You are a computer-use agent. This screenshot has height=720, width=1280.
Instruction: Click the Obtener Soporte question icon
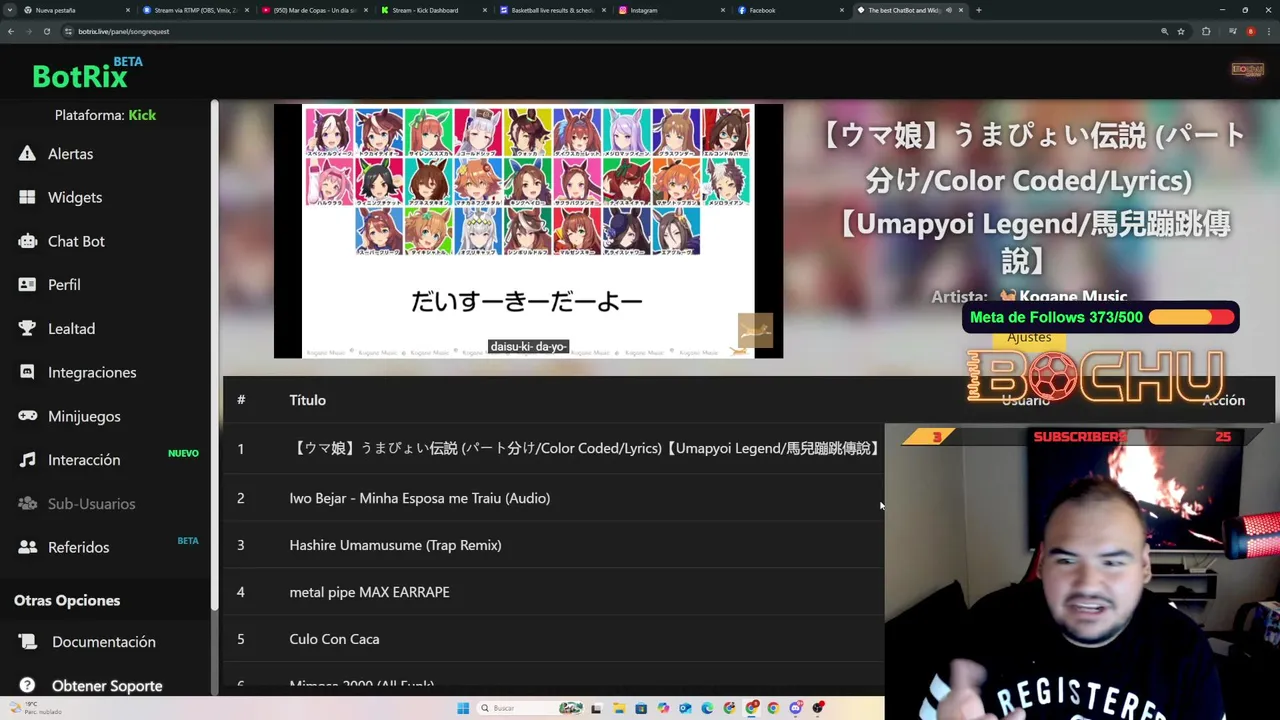coord(27,686)
